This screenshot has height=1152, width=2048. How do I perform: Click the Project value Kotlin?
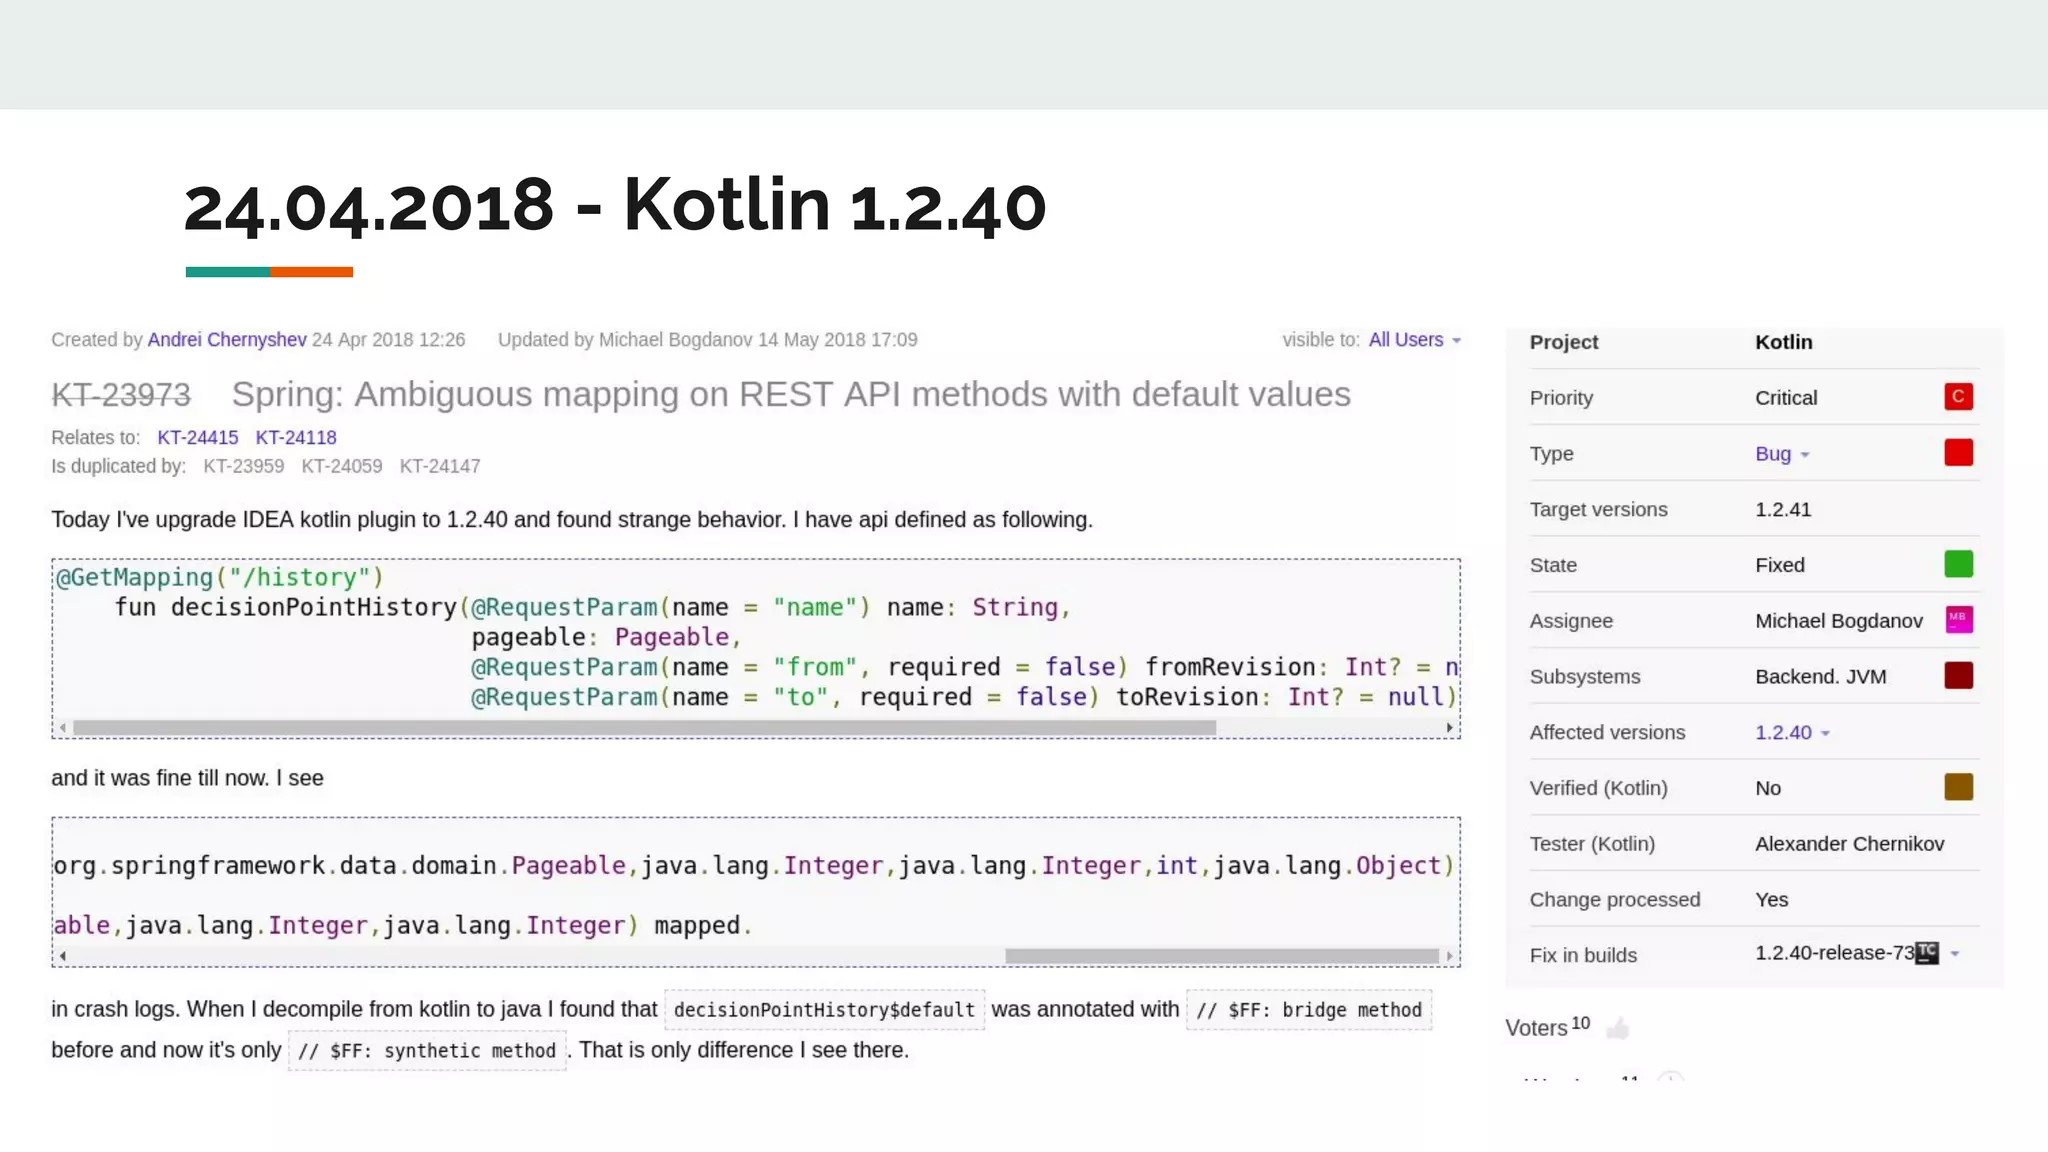1784,342
